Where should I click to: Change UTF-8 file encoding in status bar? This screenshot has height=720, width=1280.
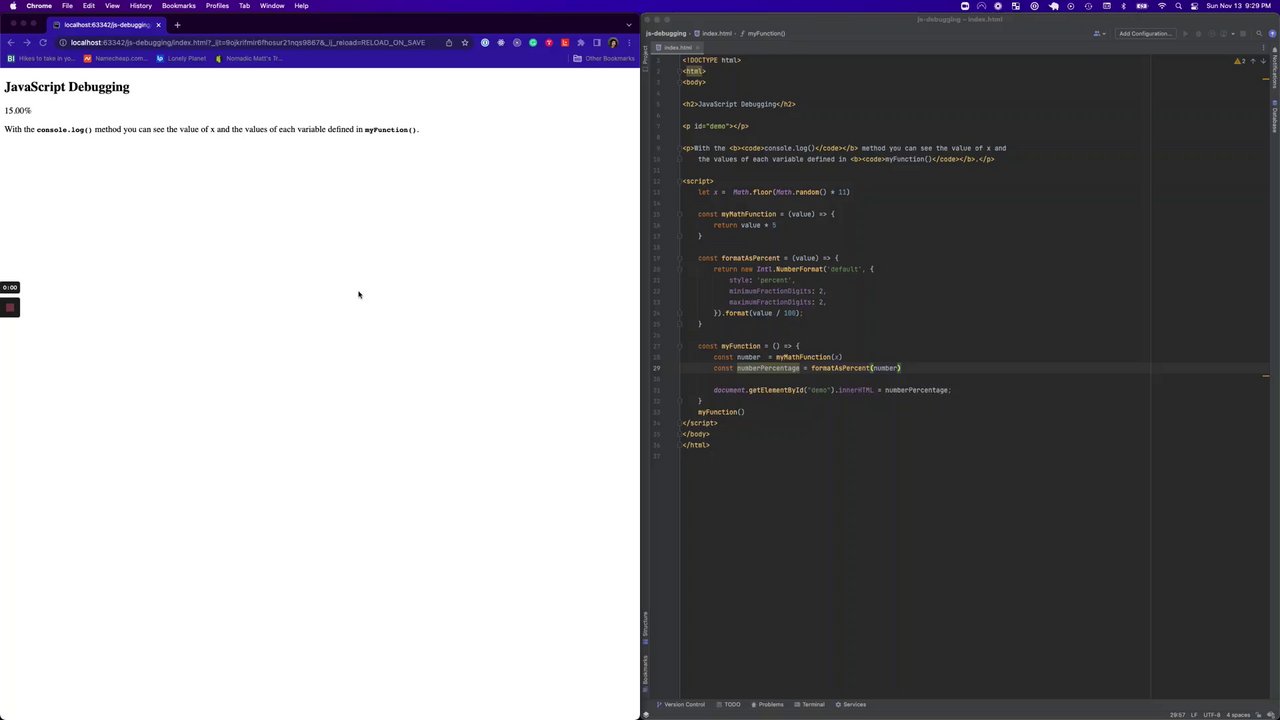(x=1212, y=715)
